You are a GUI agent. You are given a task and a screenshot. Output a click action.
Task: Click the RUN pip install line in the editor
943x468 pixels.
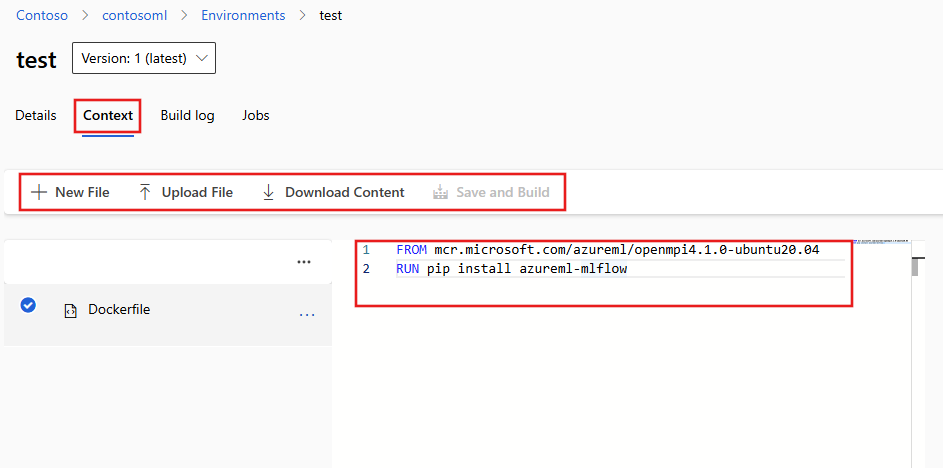(511, 269)
